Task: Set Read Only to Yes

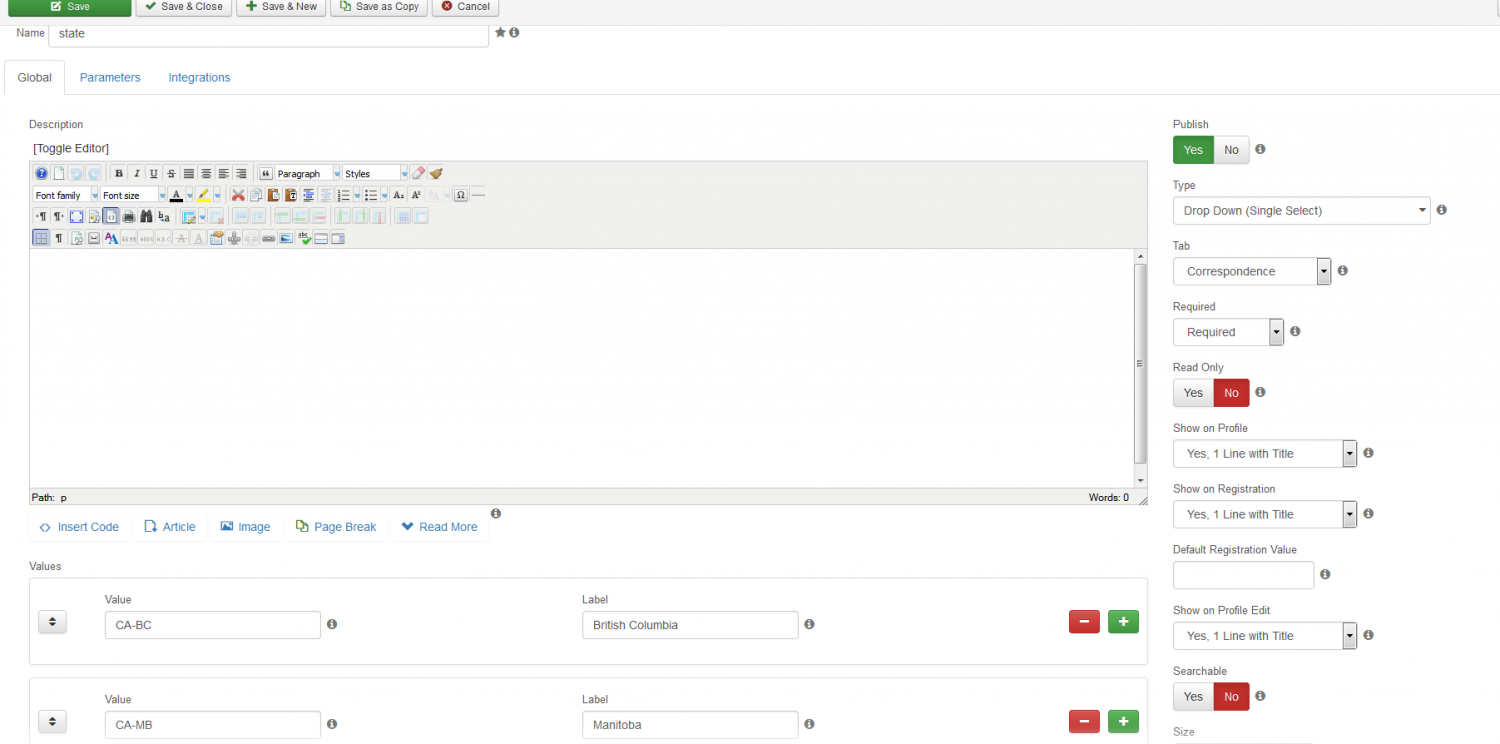Action: [x=1193, y=393]
